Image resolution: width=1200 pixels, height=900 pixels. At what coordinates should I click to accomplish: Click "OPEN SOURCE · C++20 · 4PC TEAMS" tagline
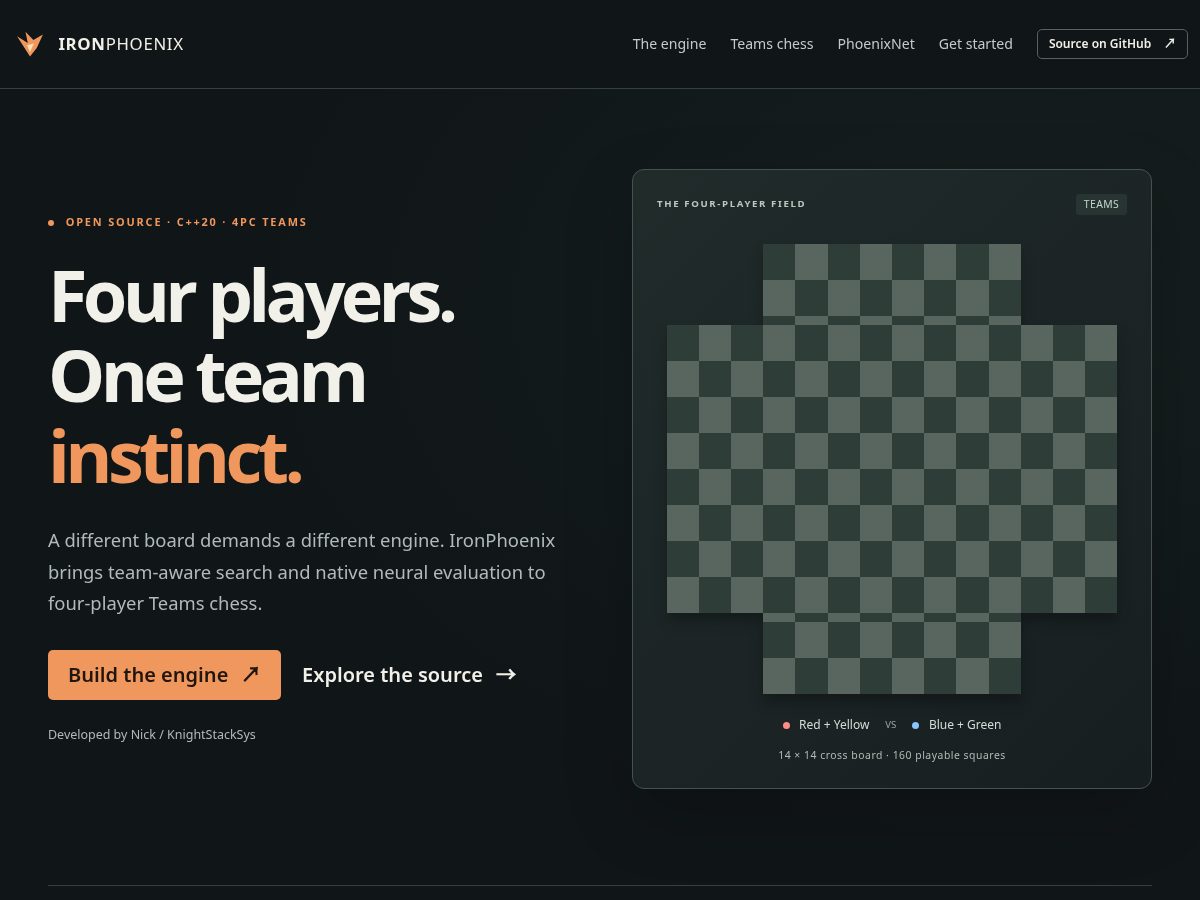186,222
